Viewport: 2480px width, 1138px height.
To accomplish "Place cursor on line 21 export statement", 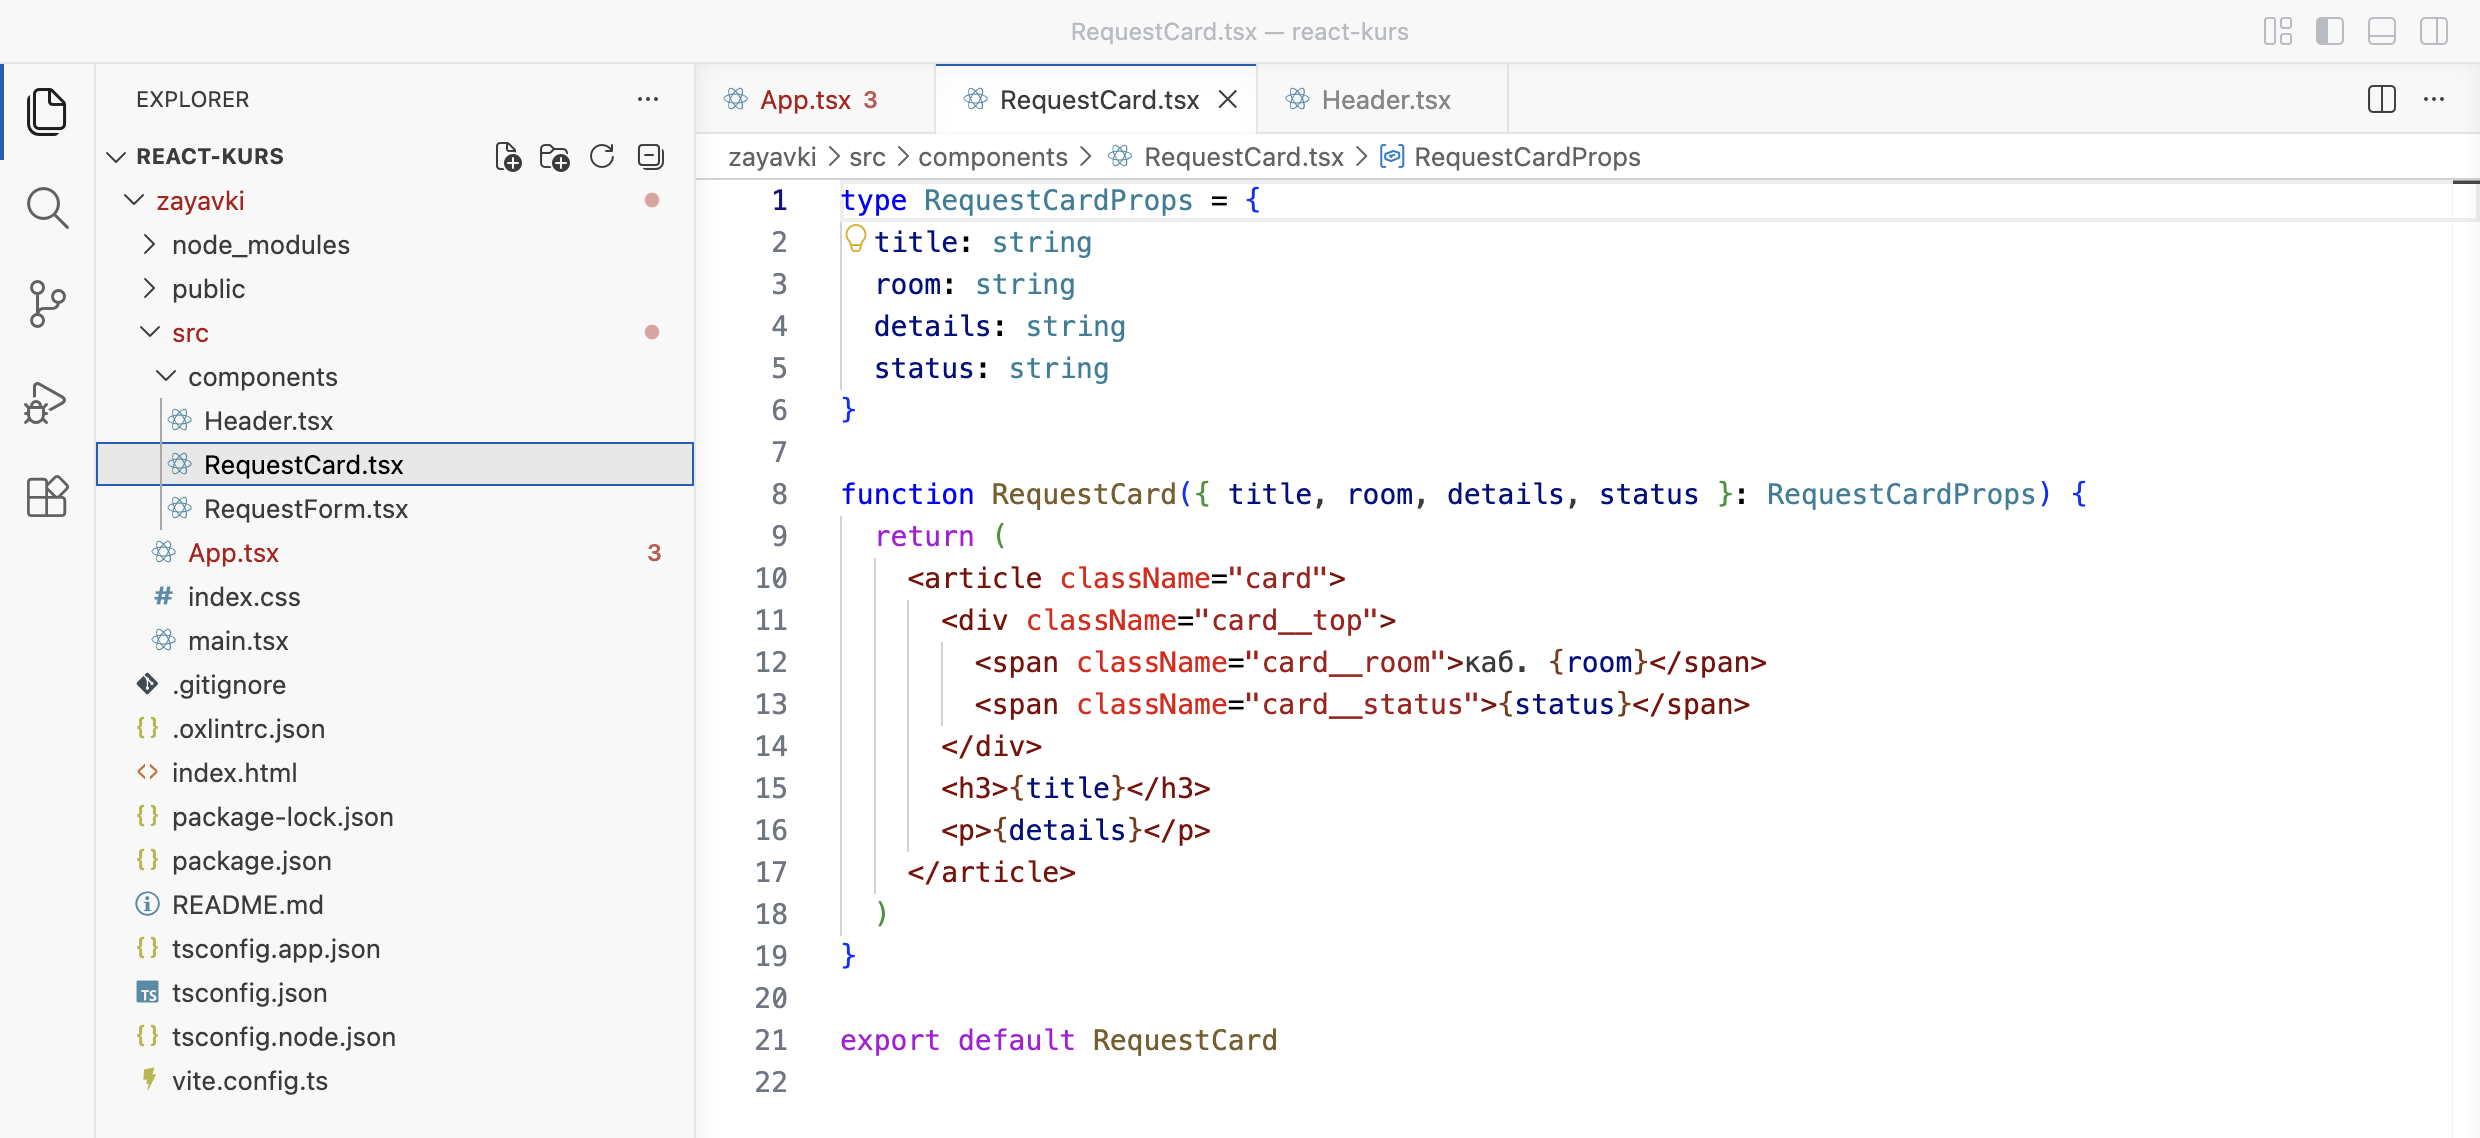I will tap(1058, 1040).
